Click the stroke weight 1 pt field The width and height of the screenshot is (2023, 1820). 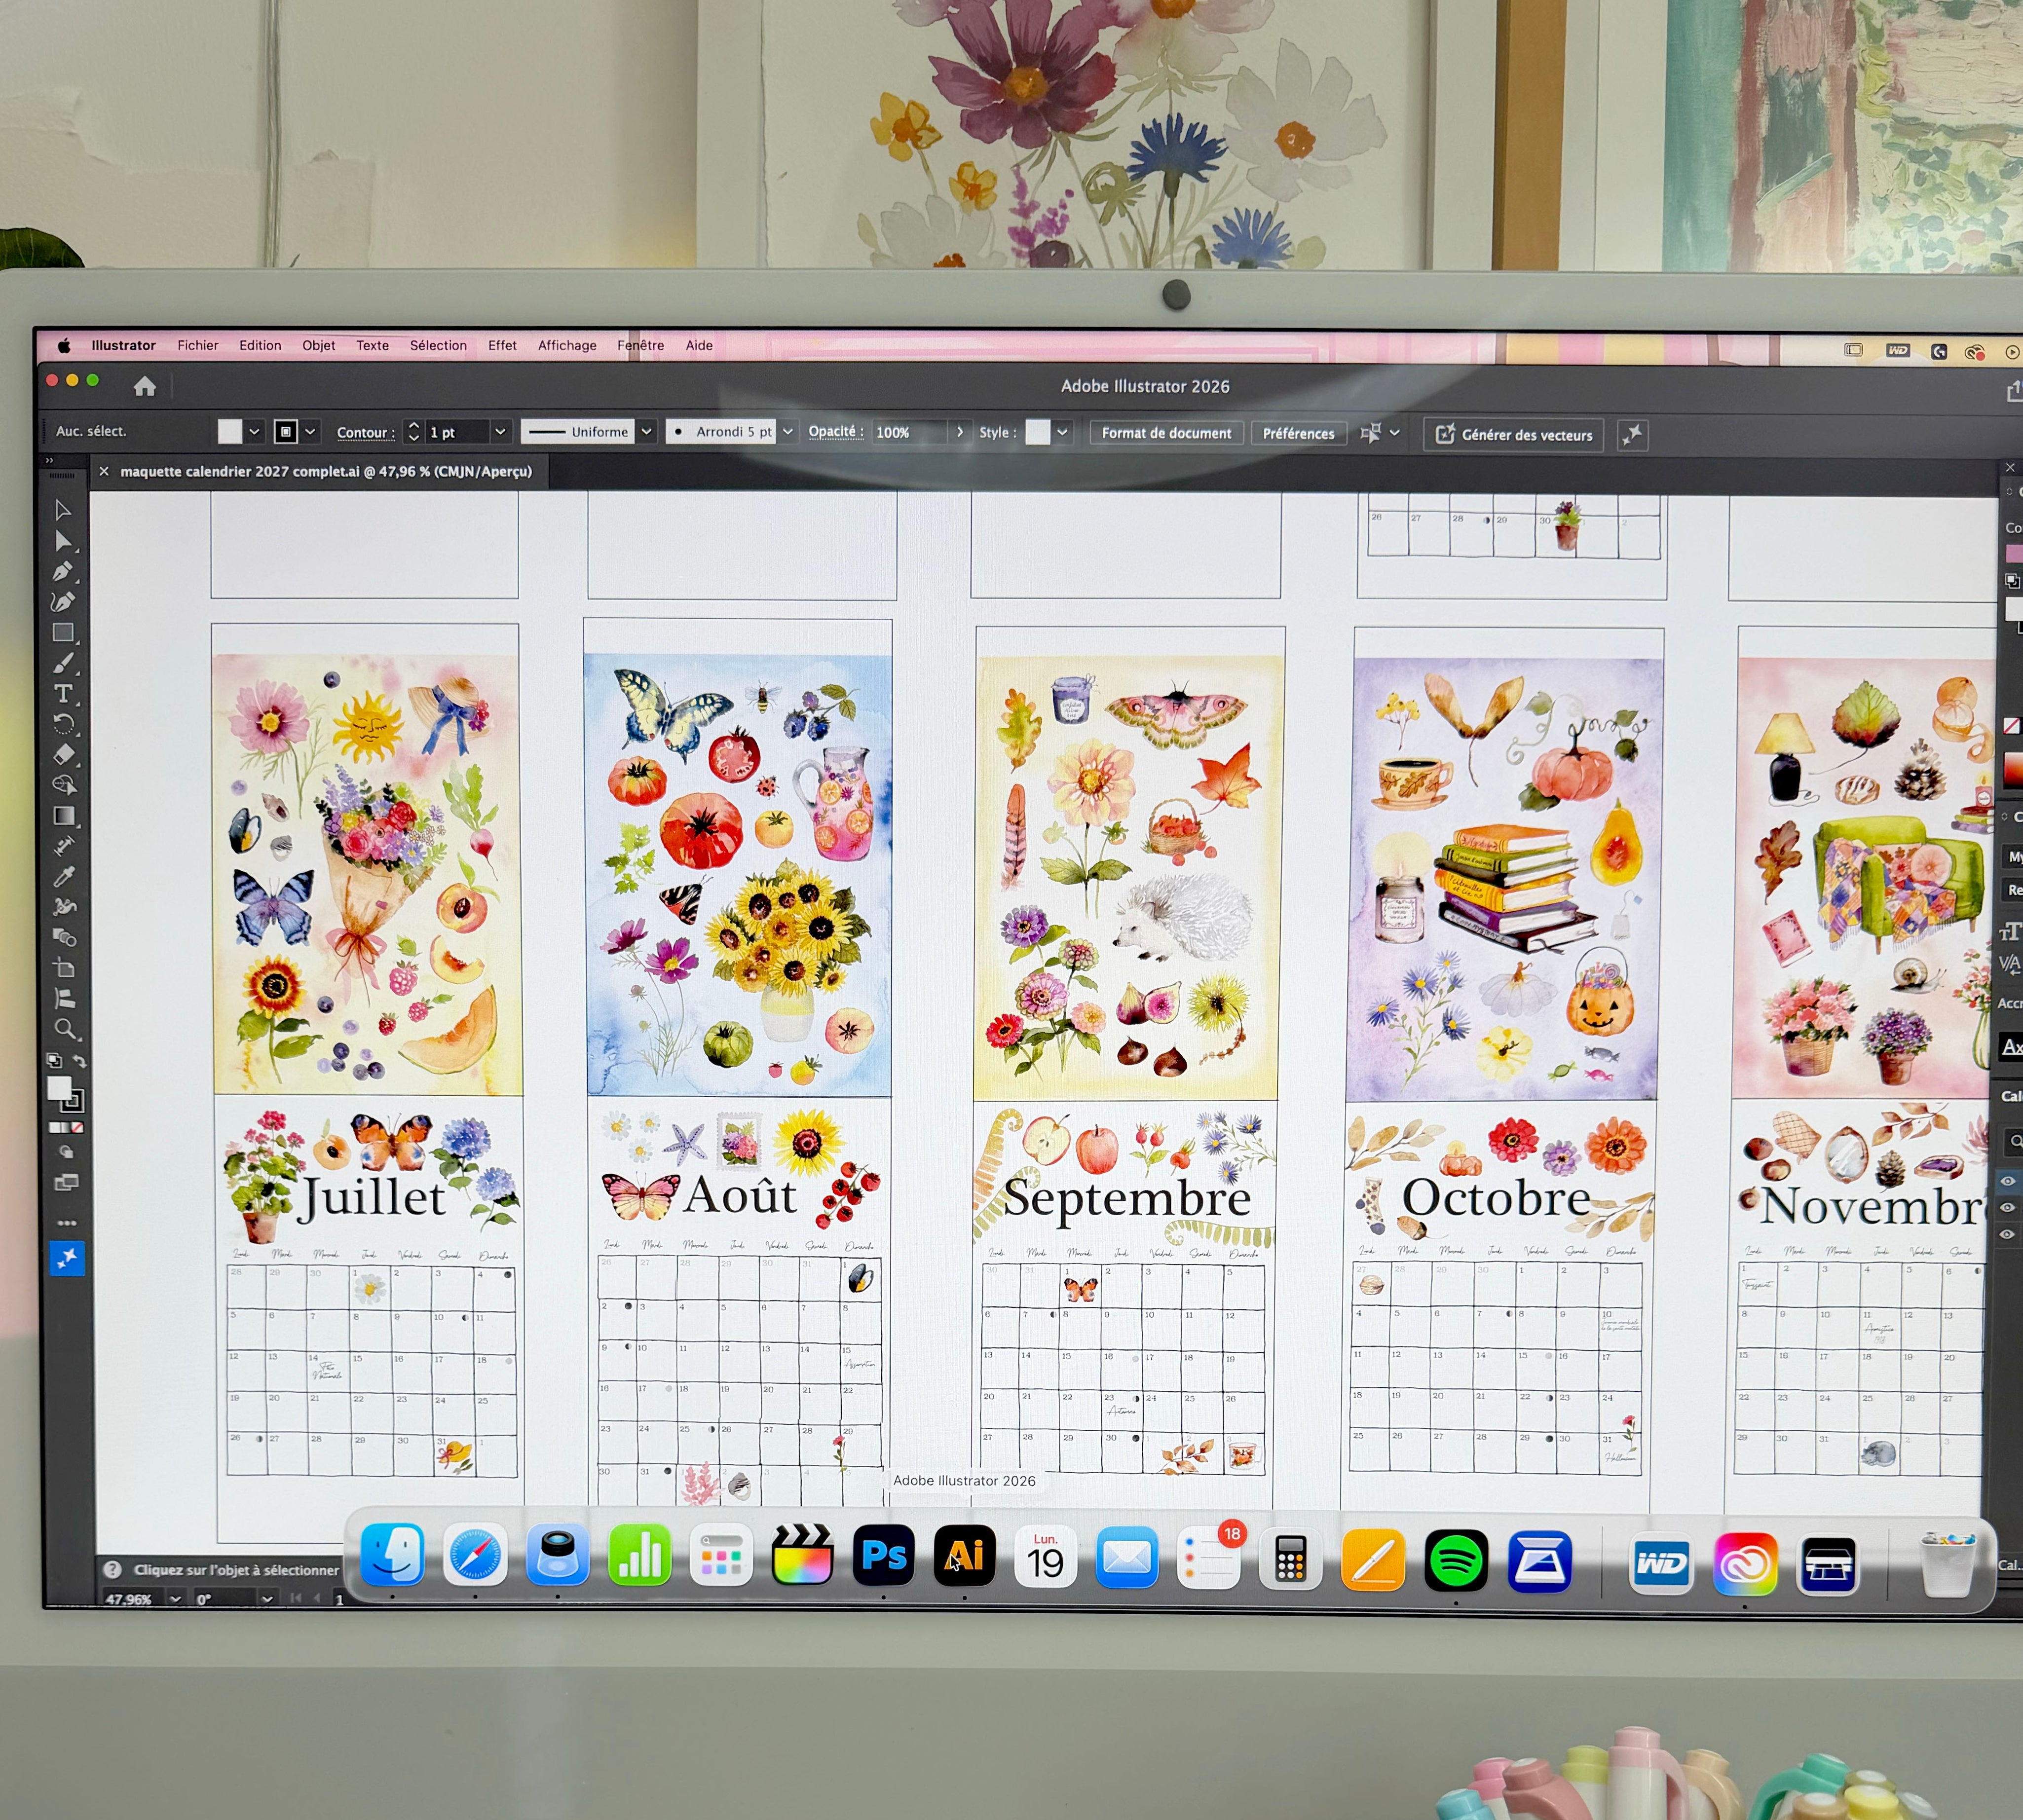(x=457, y=432)
